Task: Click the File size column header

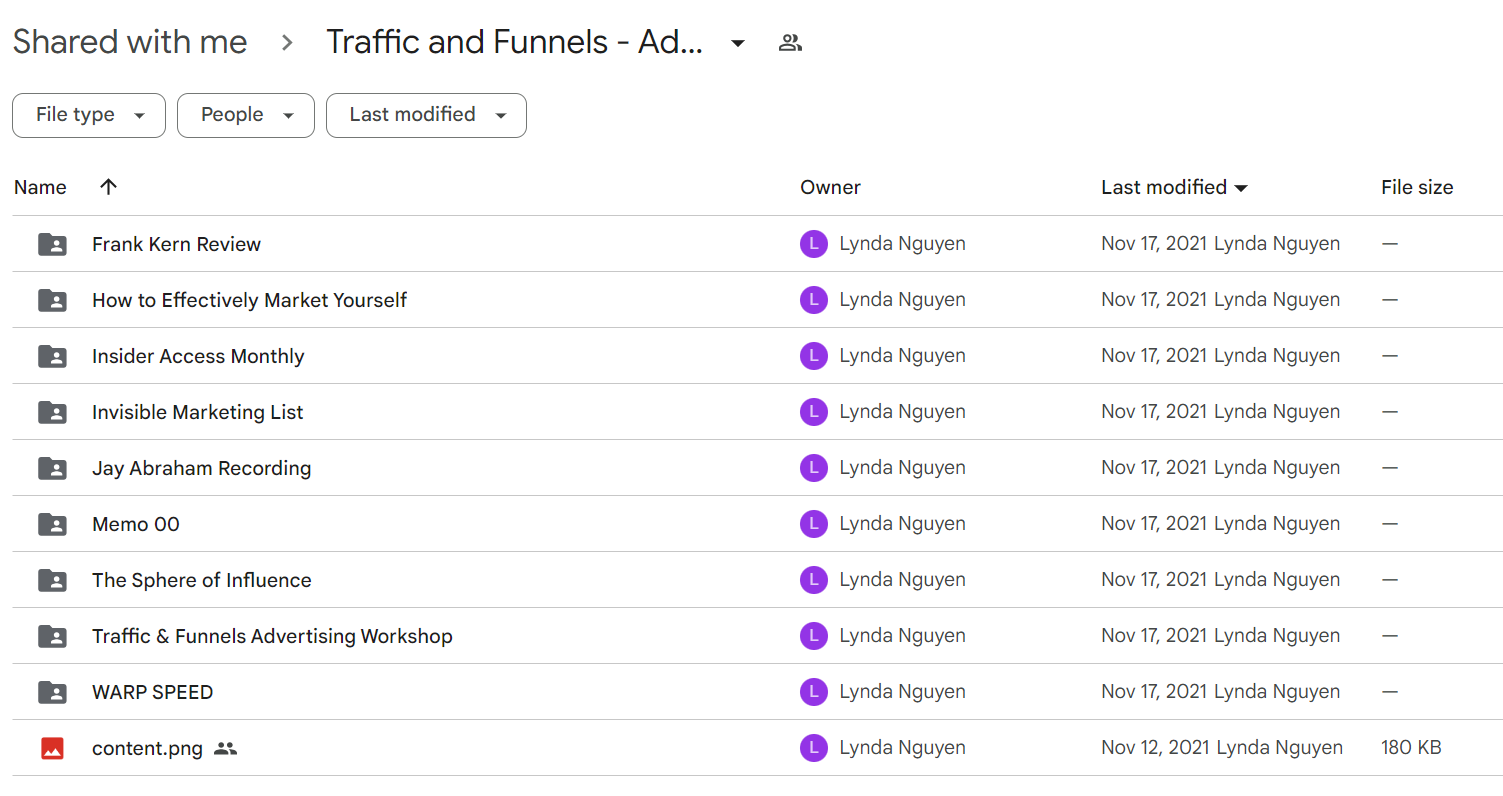Action: 1417,187
